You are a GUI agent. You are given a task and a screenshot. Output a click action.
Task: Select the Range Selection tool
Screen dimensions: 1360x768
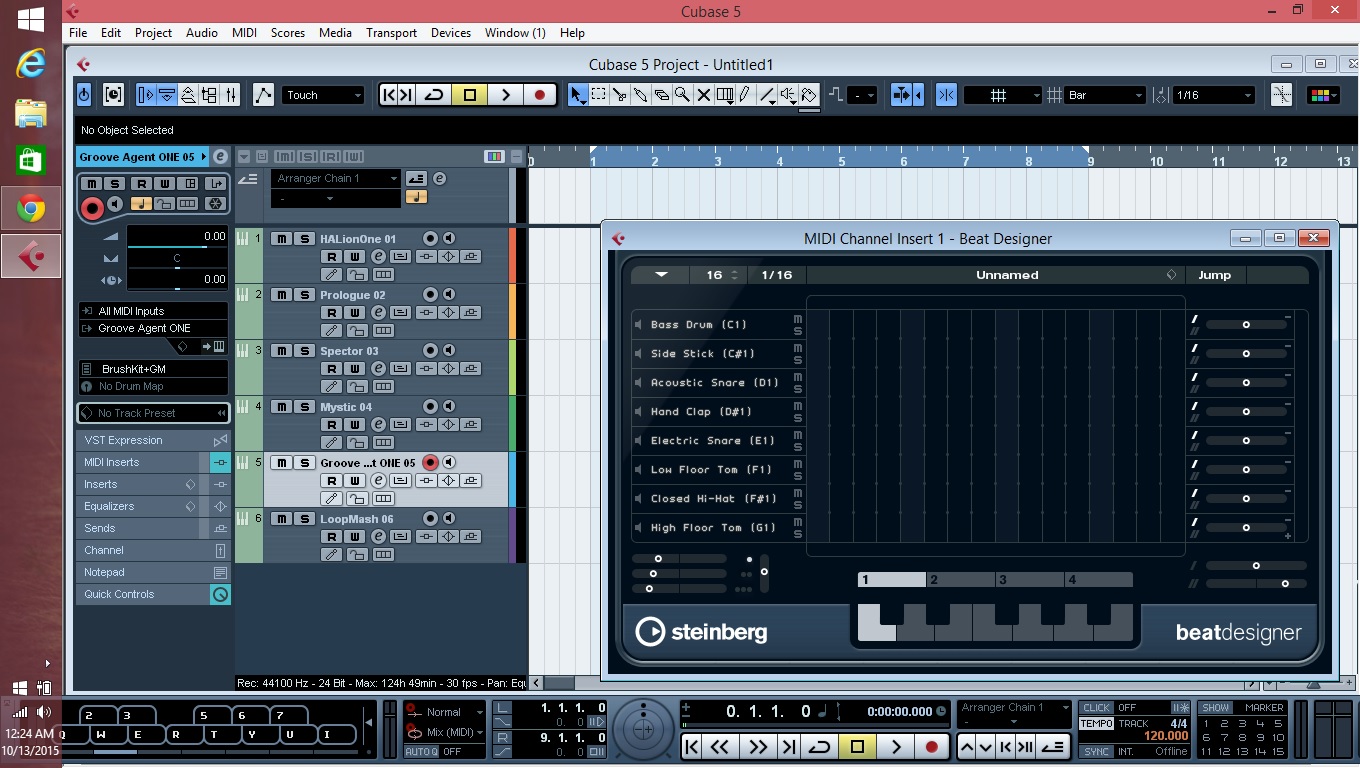coord(598,95)
